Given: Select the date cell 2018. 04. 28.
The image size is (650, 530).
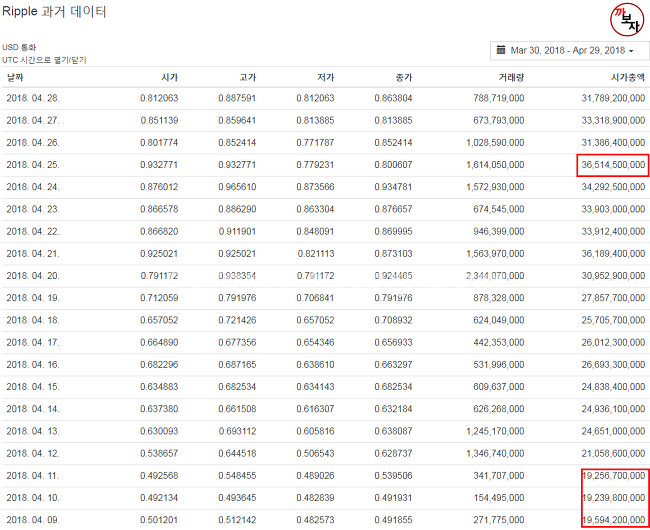Looking at the screenshot, I should 33,98.
